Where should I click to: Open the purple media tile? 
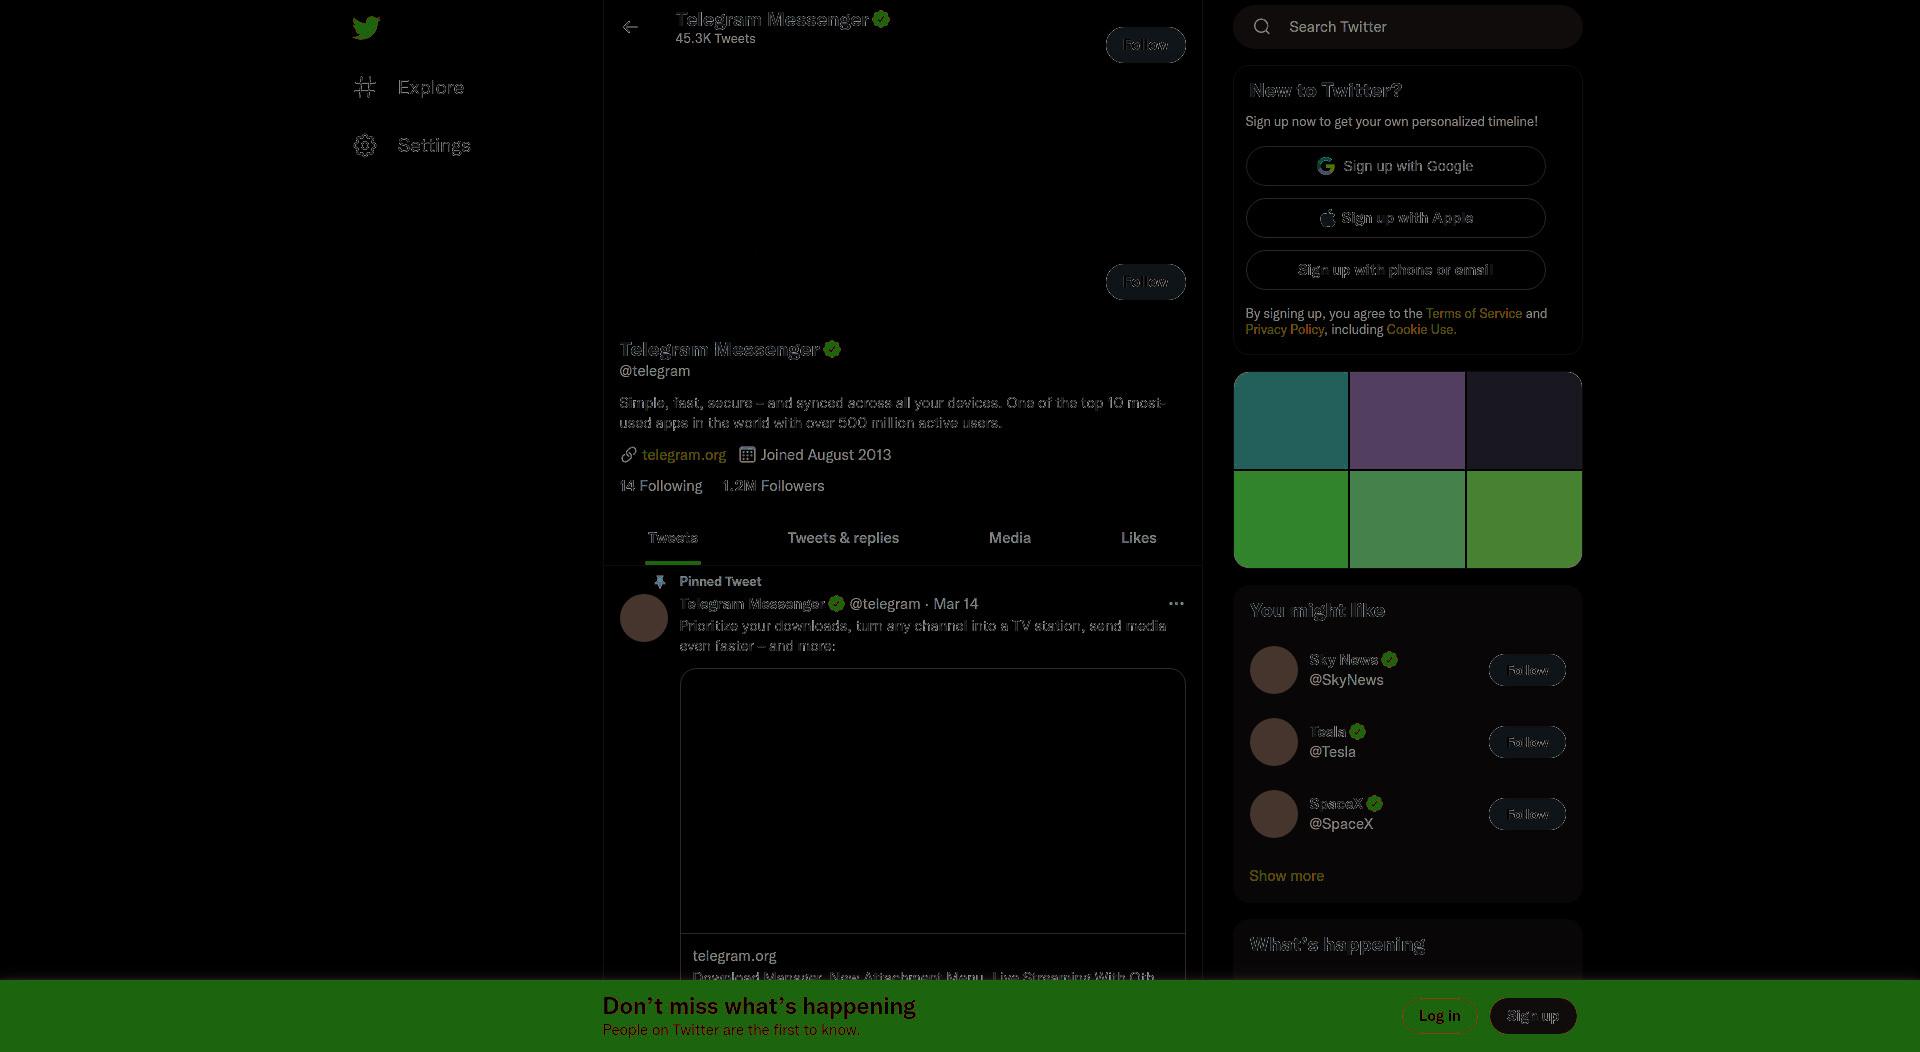click(1407, 420)
